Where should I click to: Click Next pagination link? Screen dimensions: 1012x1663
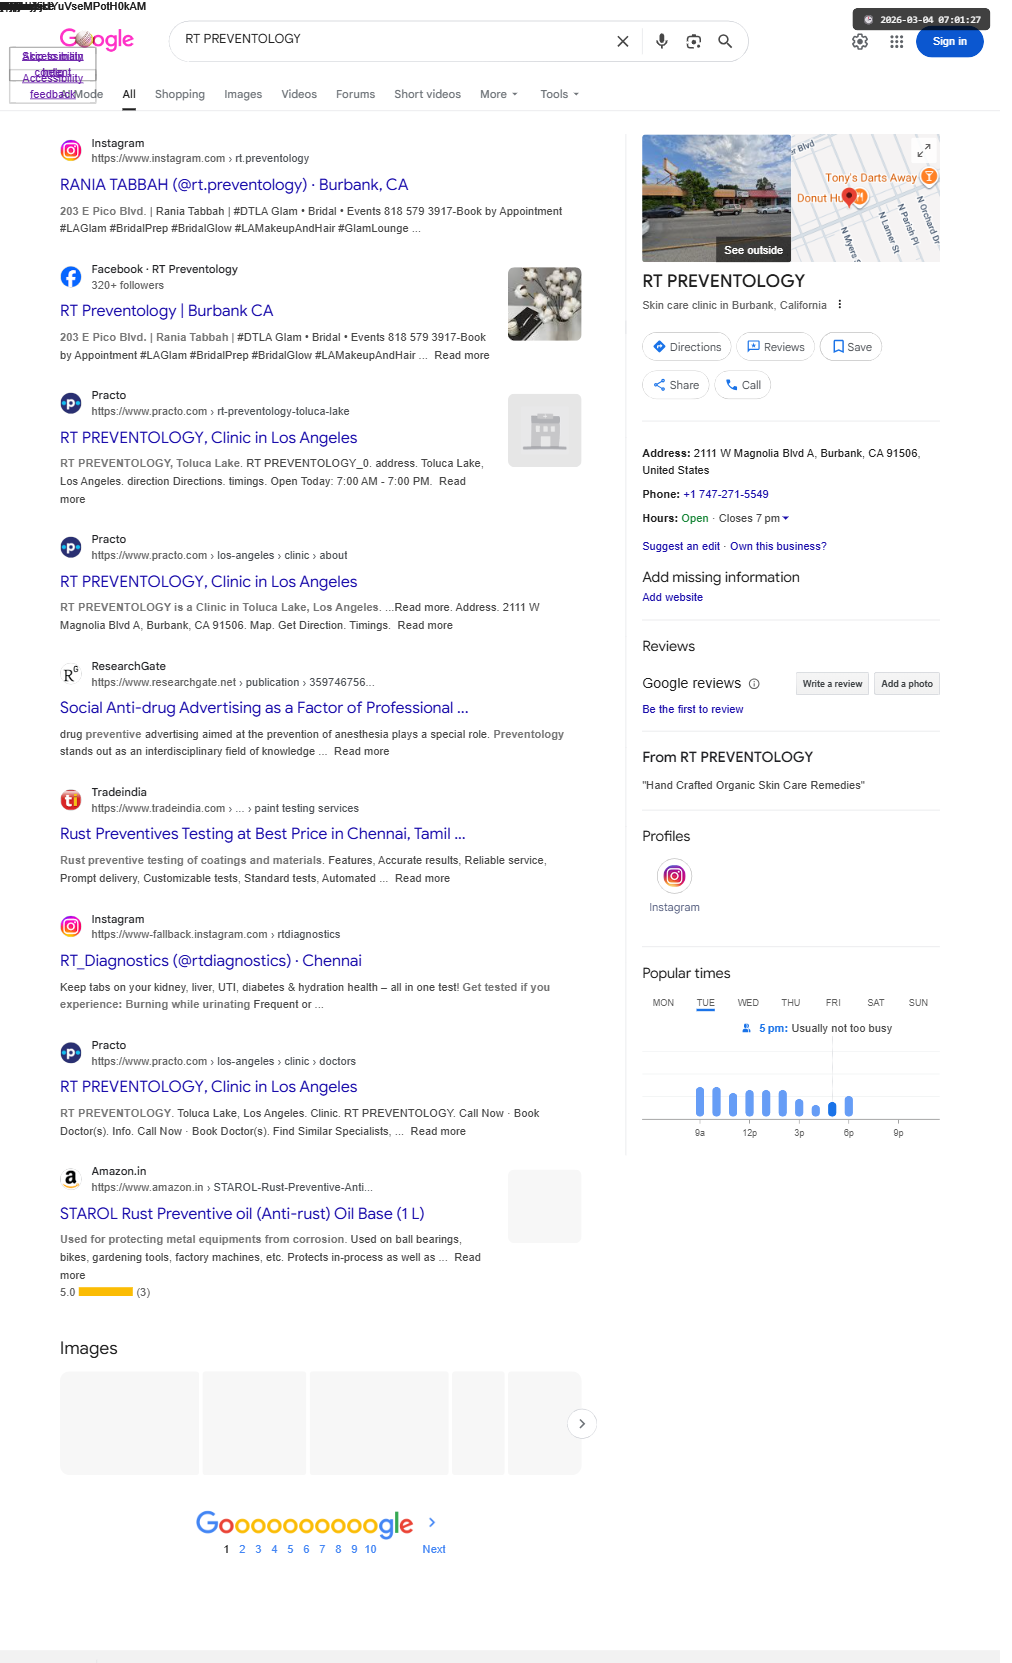pos(434,1549)
